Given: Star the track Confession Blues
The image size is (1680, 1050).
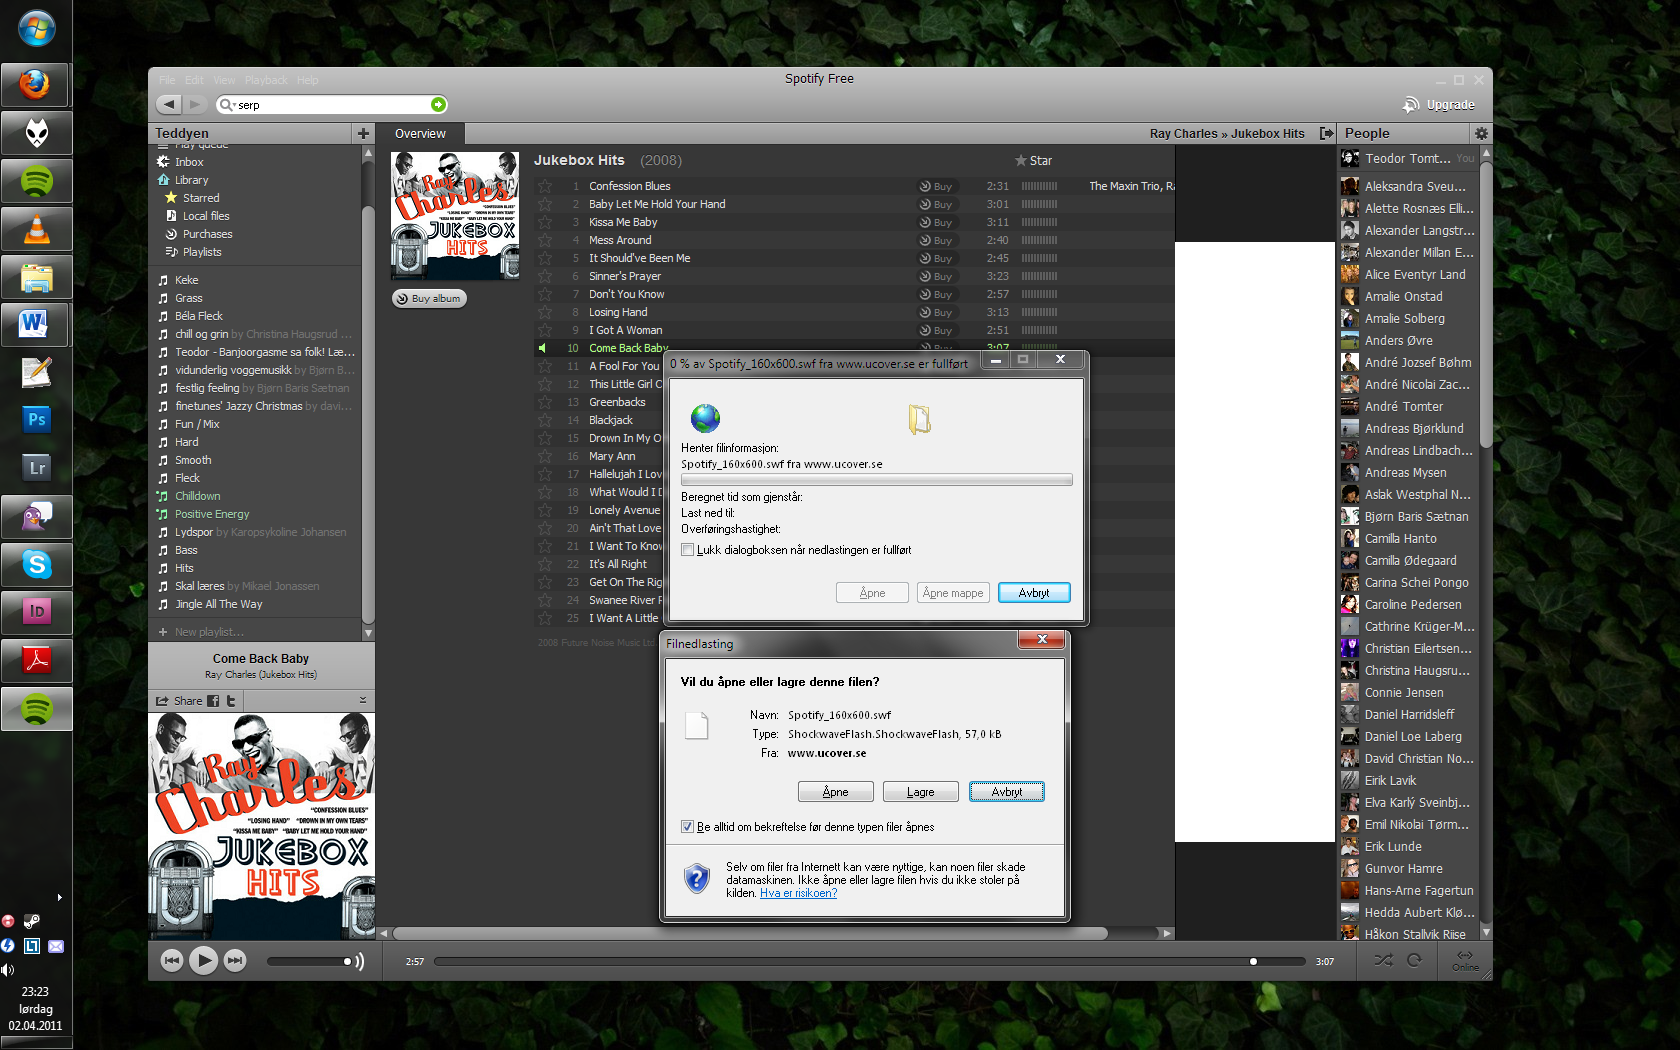Looking at the screenshot, I should click(545, 186).
